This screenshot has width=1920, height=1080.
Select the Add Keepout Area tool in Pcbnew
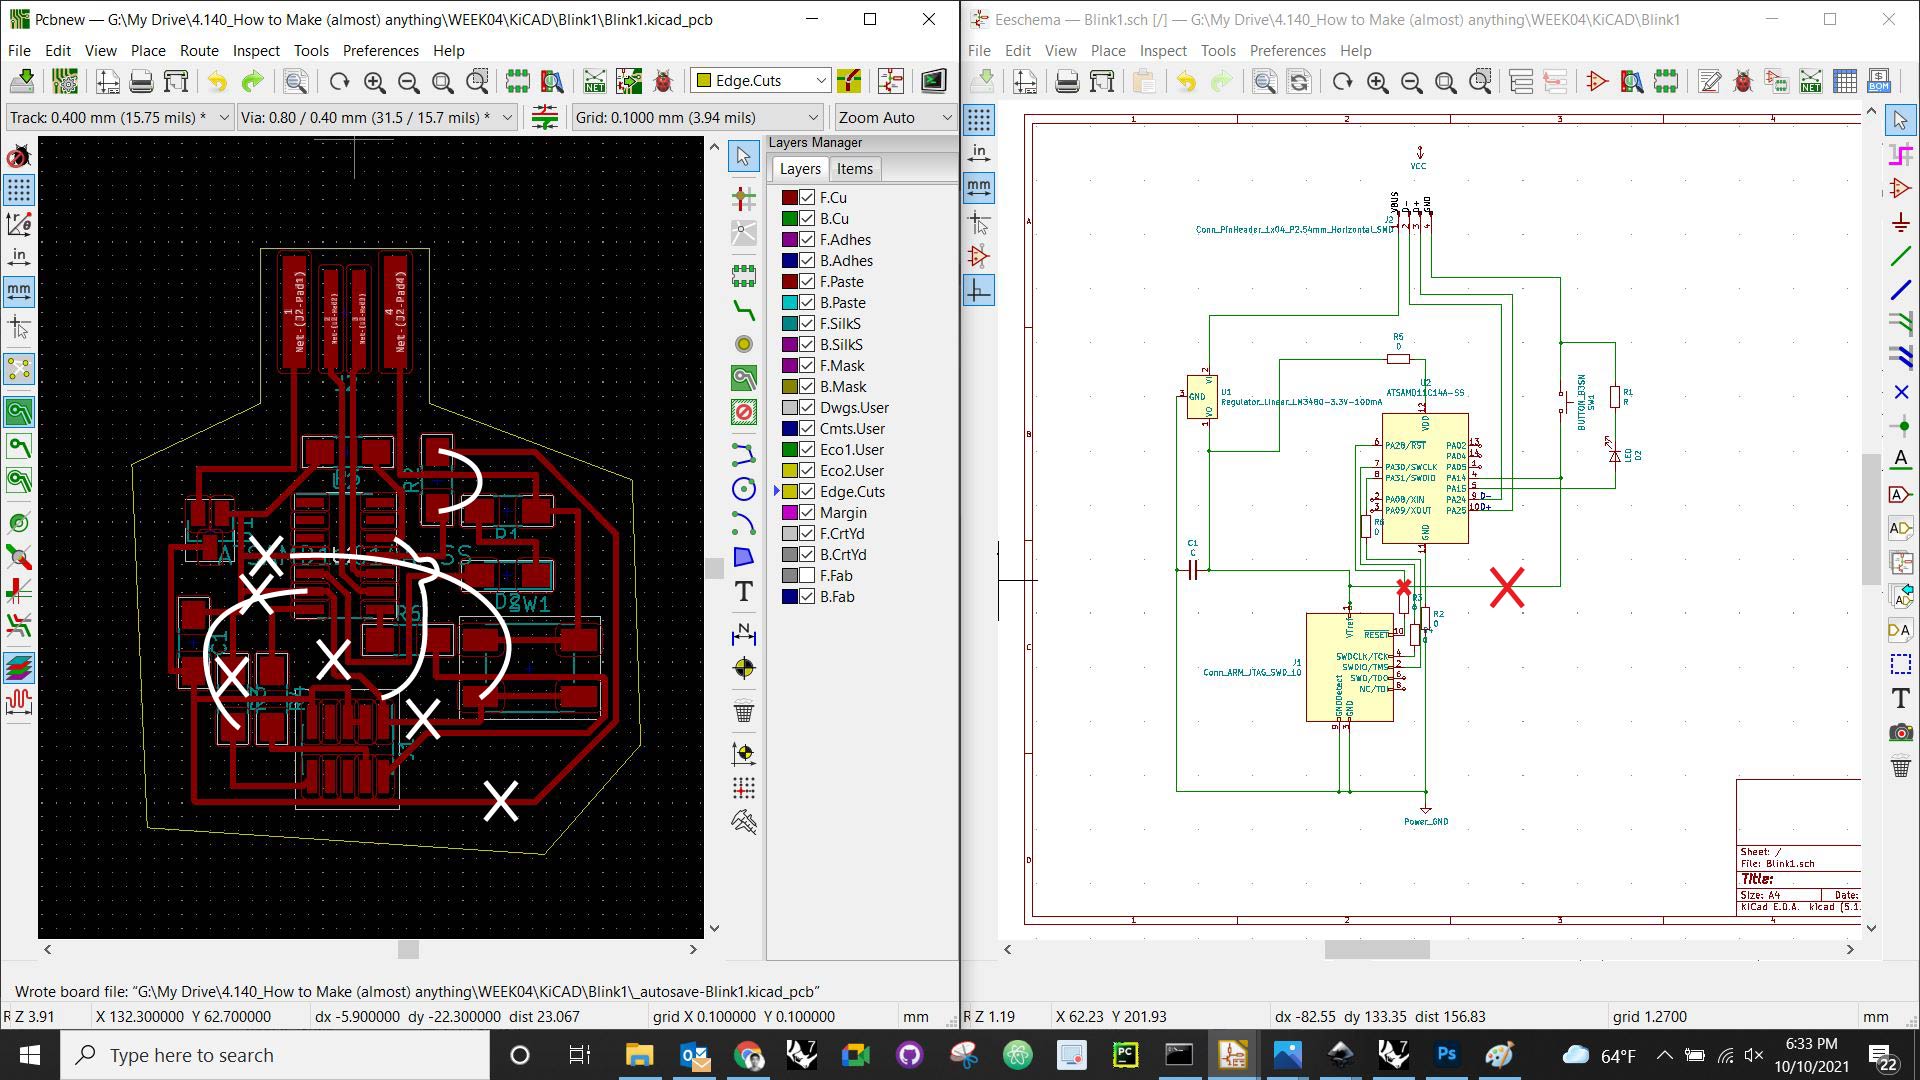tap(743, 412)
